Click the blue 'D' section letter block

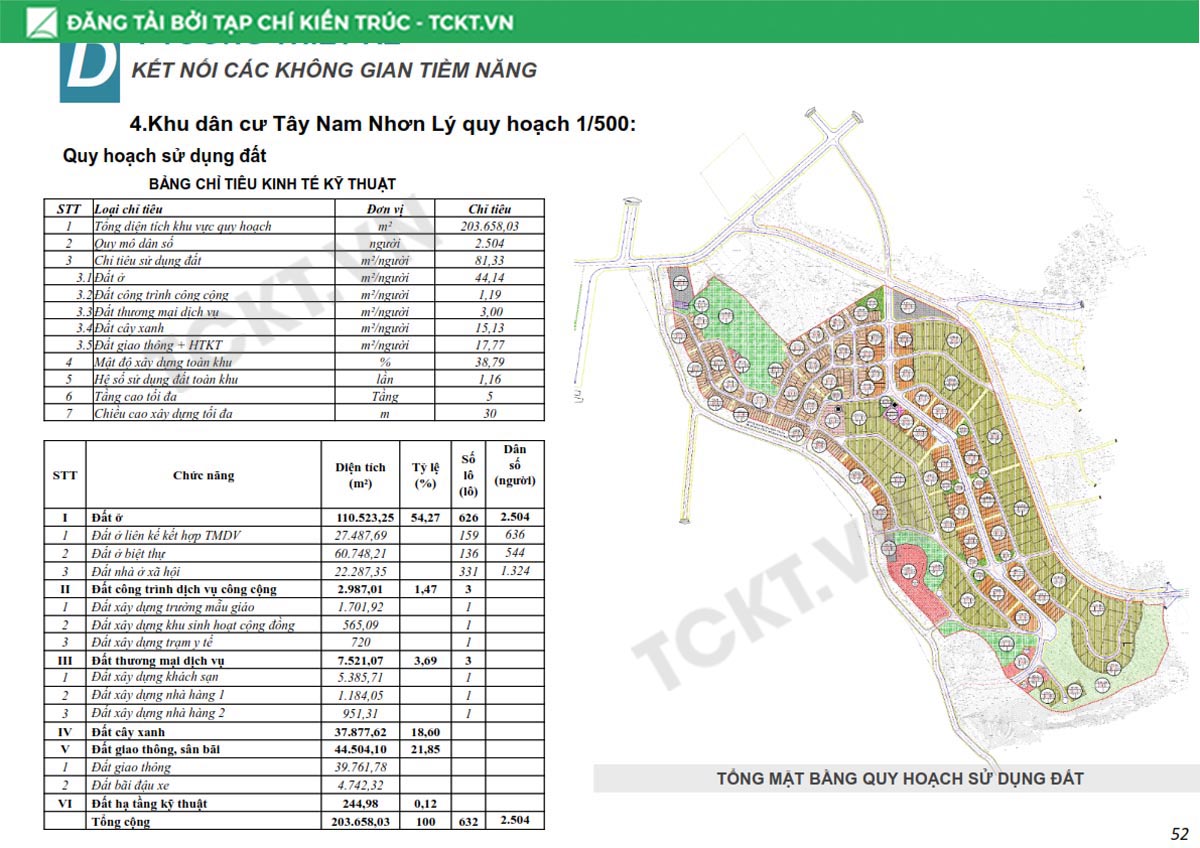click(90, 72)
